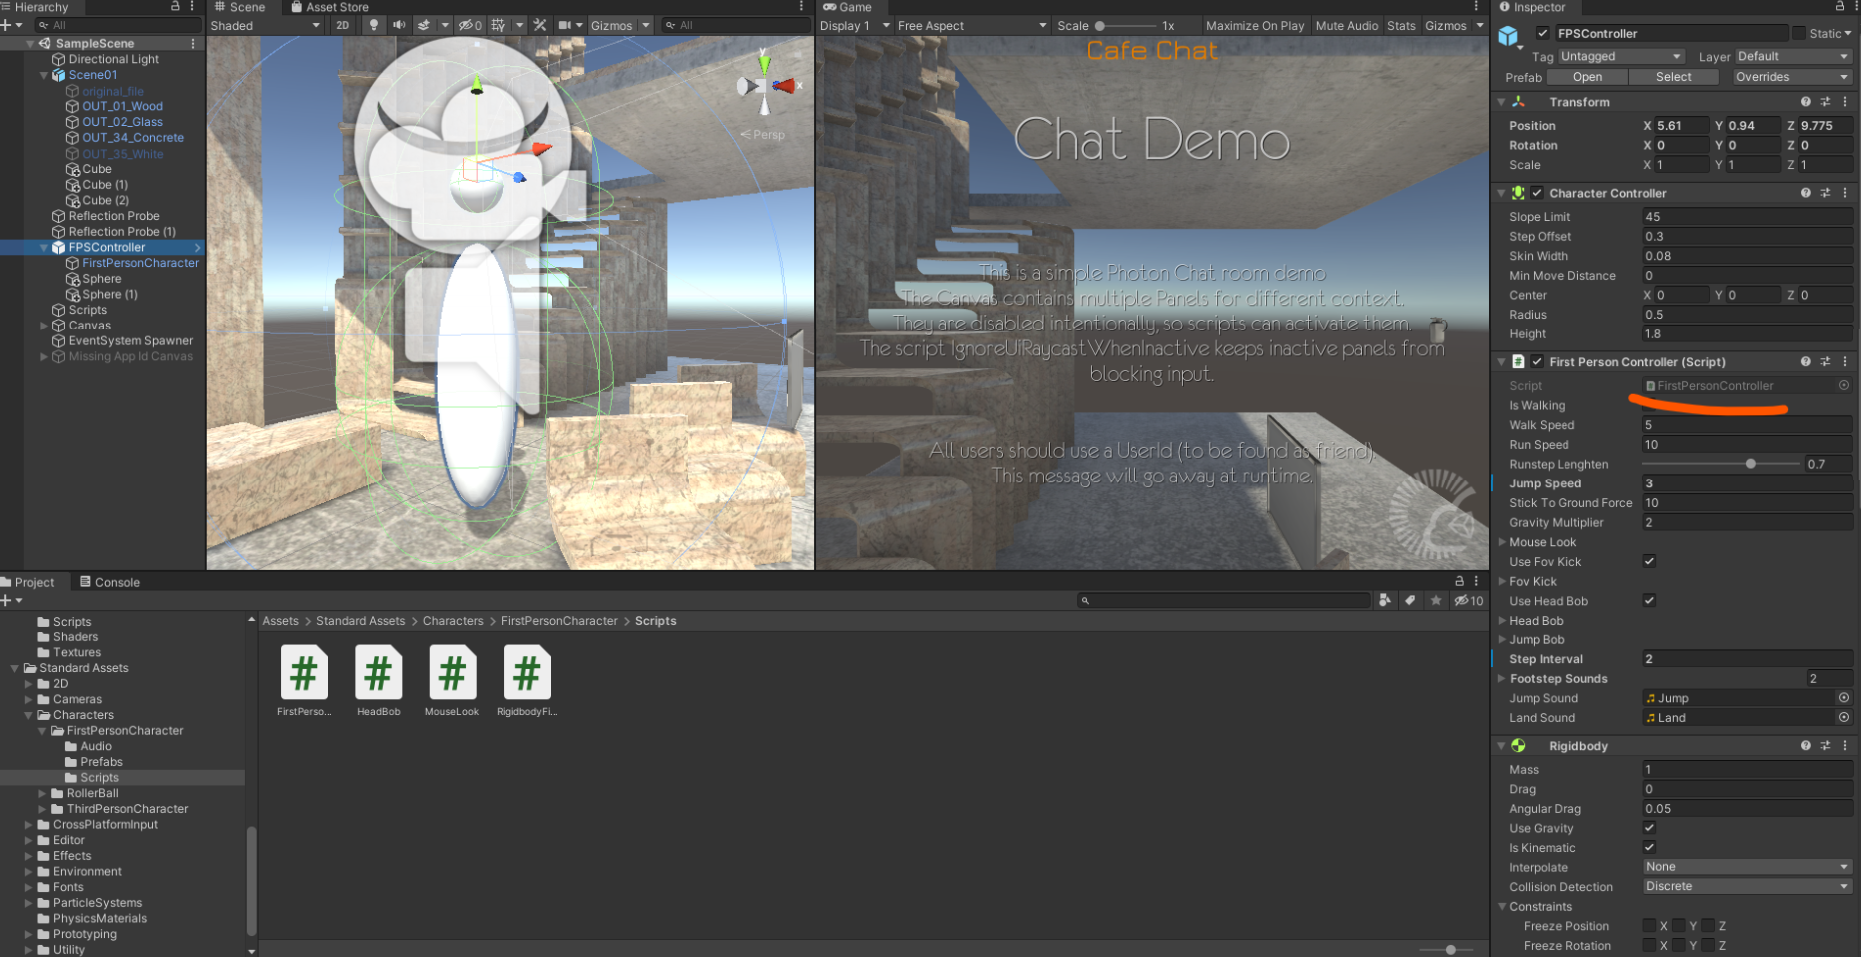The width and height of the screenshot is (1861, 957).
Task: Disable the Use Fov Kick checkbox
Action: click(x=1649, y=561)
